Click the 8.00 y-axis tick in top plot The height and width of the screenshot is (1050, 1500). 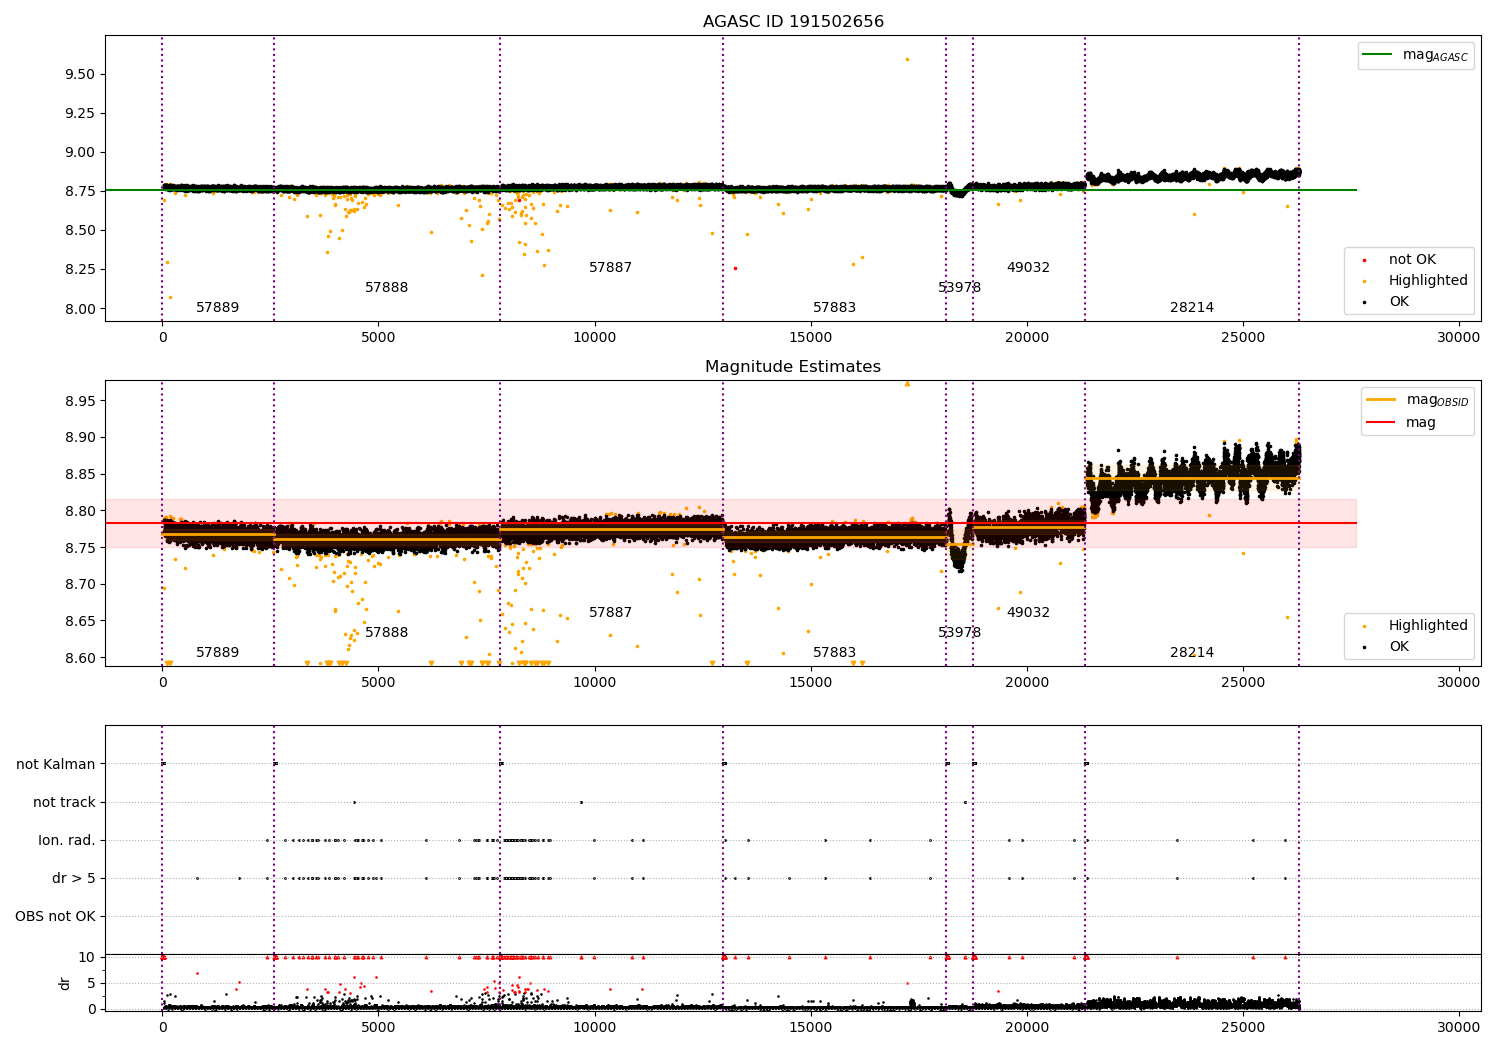(80, 309)
